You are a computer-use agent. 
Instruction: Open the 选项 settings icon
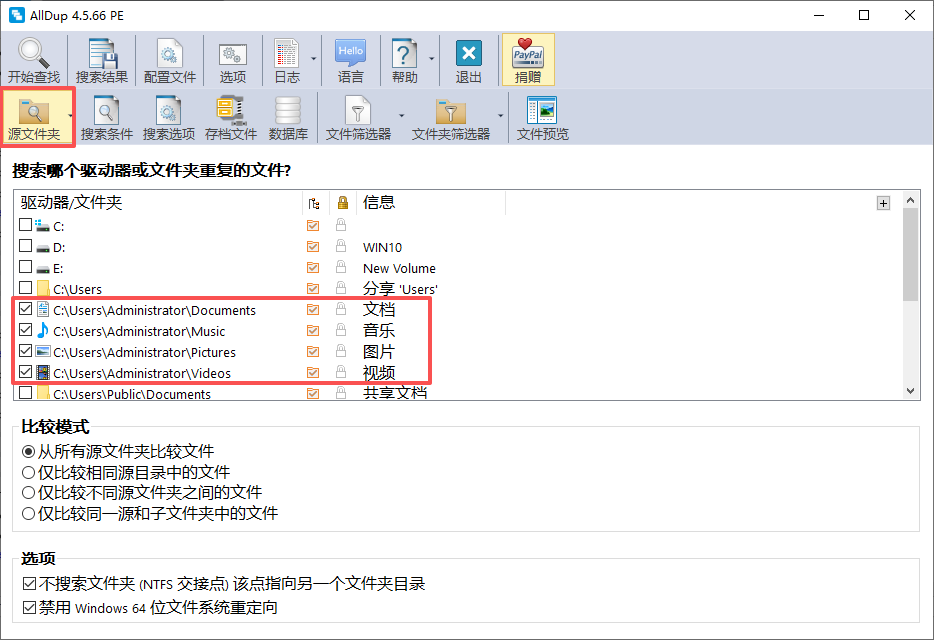[233, 60]
